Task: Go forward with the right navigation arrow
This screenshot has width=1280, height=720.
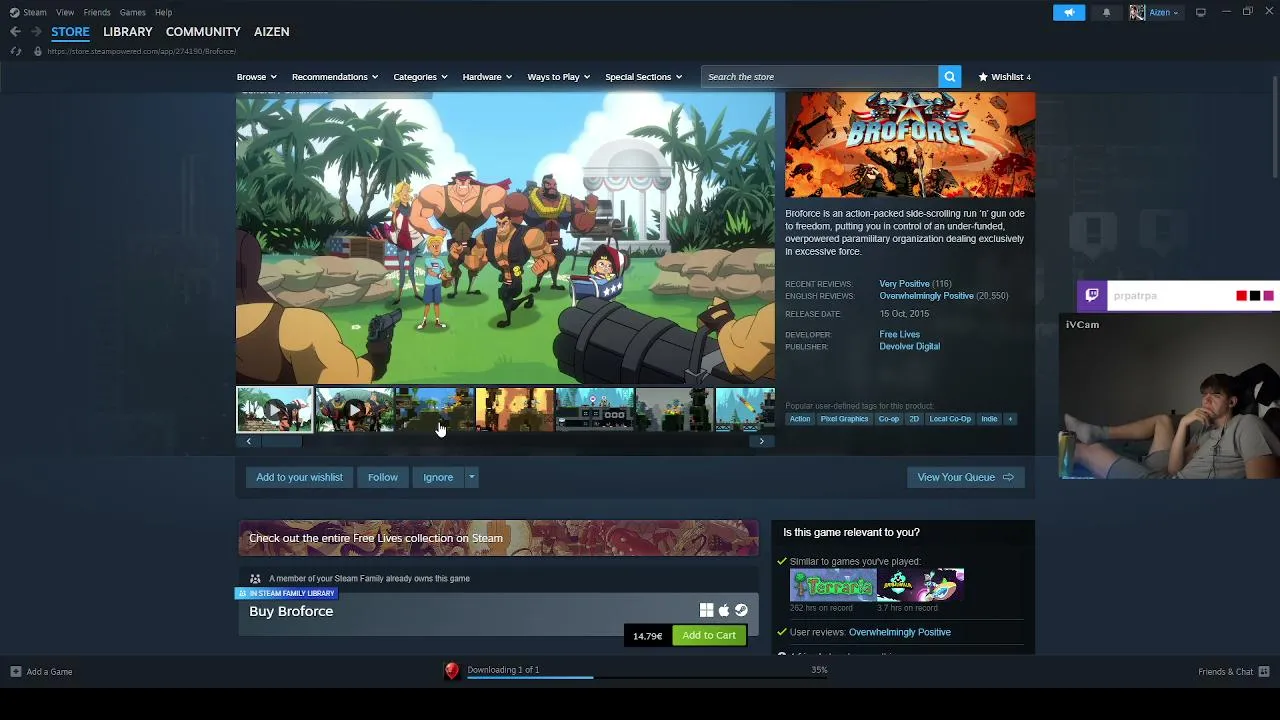Action: pos(36,32)
